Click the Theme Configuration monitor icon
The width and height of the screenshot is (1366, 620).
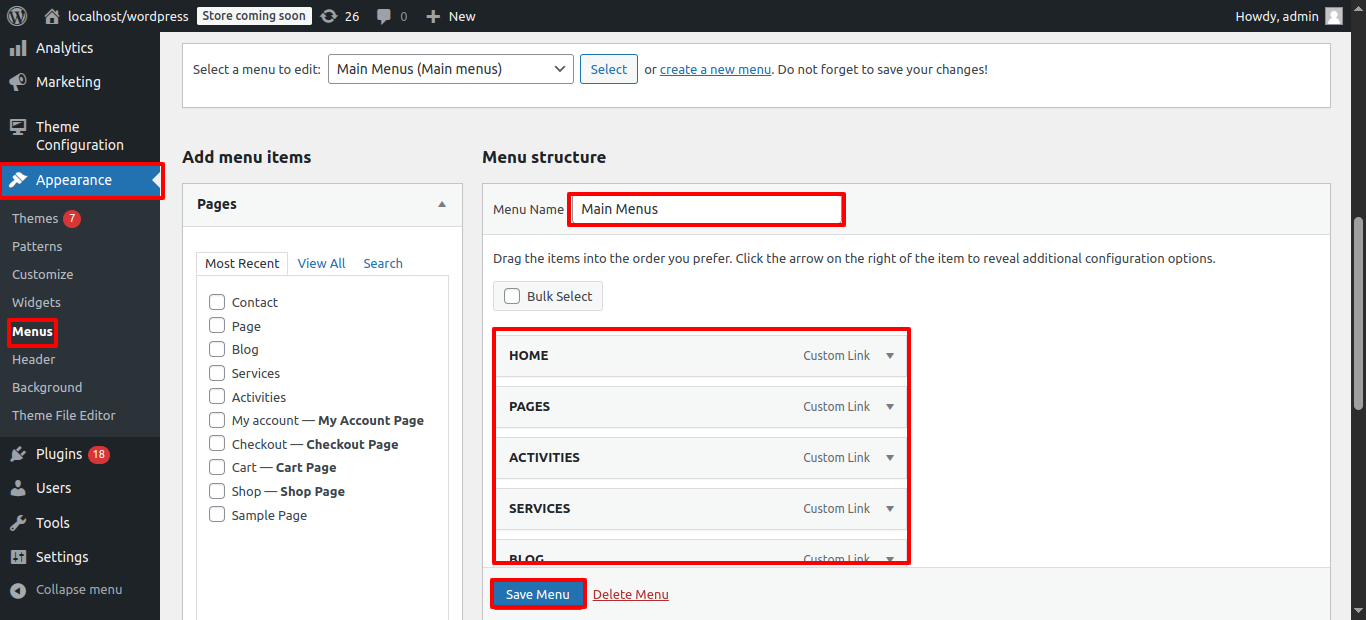click(18, 127)
